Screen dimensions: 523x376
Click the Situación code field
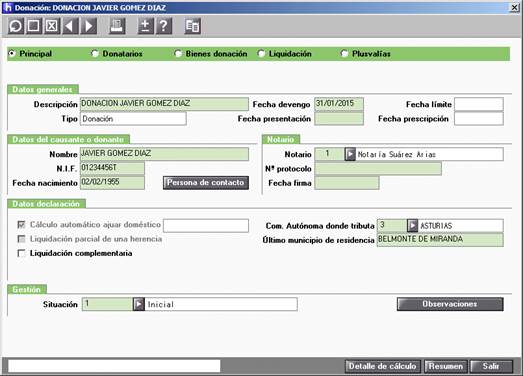click(x=107, y=304)
